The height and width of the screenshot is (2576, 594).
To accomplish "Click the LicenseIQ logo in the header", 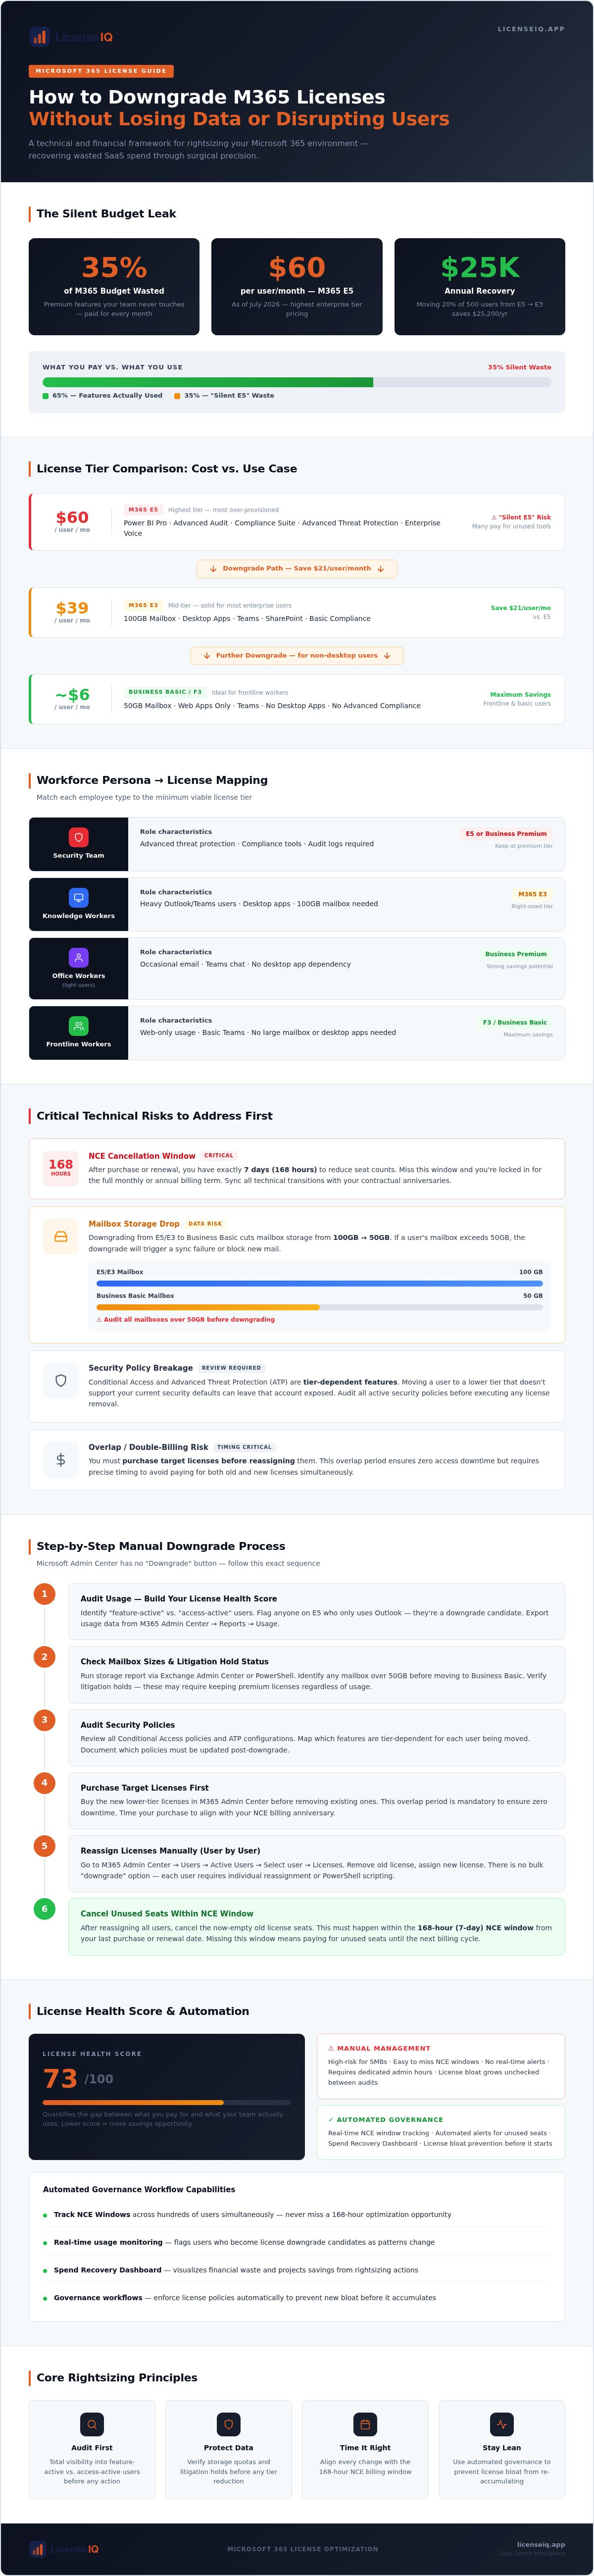I will coord(71,37).
